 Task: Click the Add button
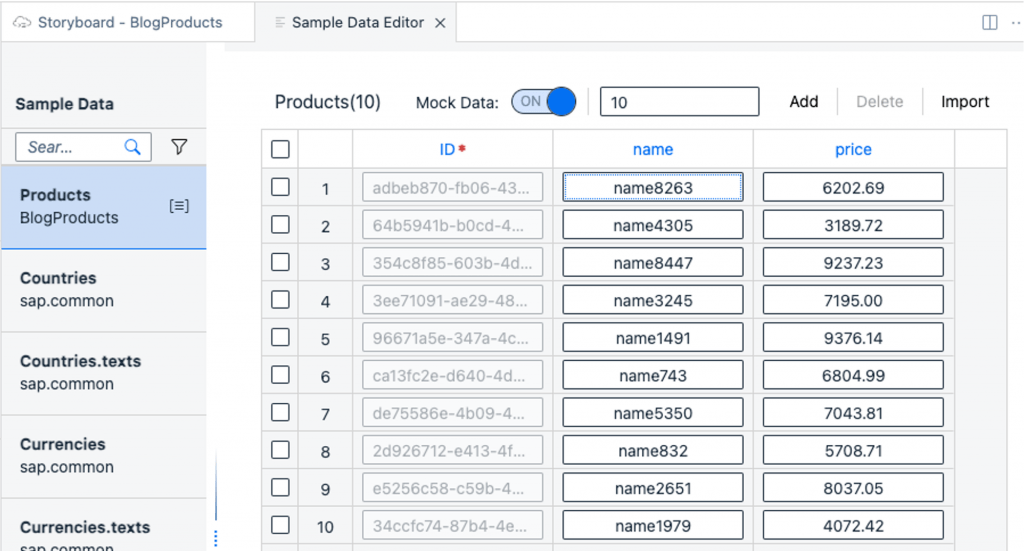[x=803, y=102]
